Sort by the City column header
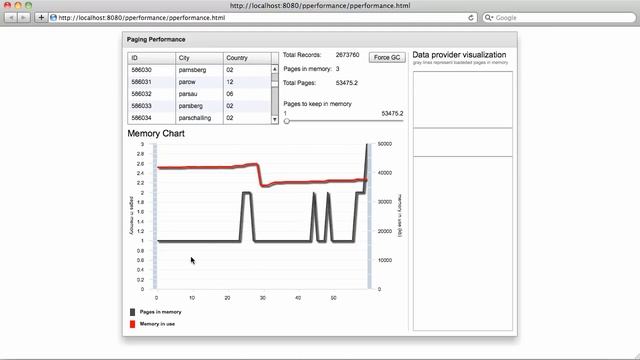This screenshot has height=360, width=640. coord(199,58)
